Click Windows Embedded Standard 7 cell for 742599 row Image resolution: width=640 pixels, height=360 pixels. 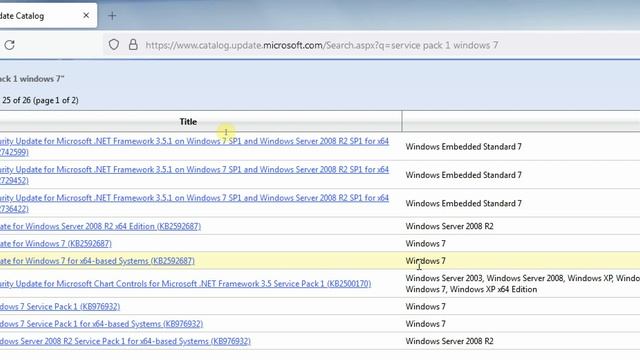tap(463, 147)
